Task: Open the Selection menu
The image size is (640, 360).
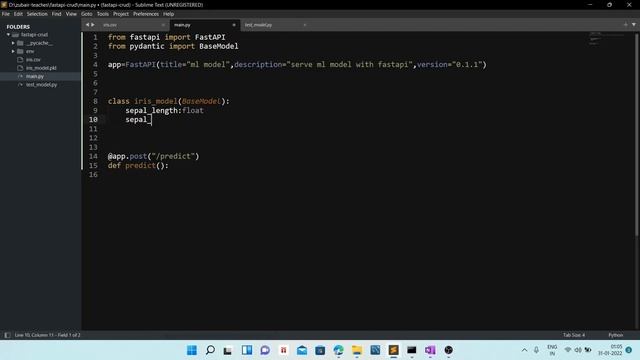Action: pos(37,14)
